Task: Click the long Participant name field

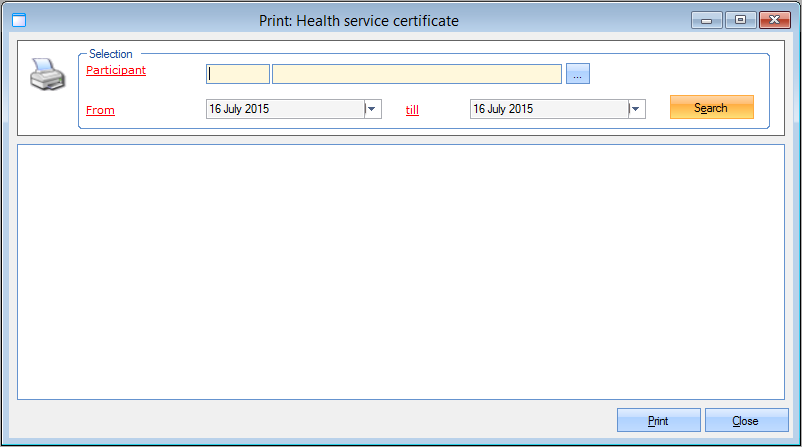Action: pos(416,74)
